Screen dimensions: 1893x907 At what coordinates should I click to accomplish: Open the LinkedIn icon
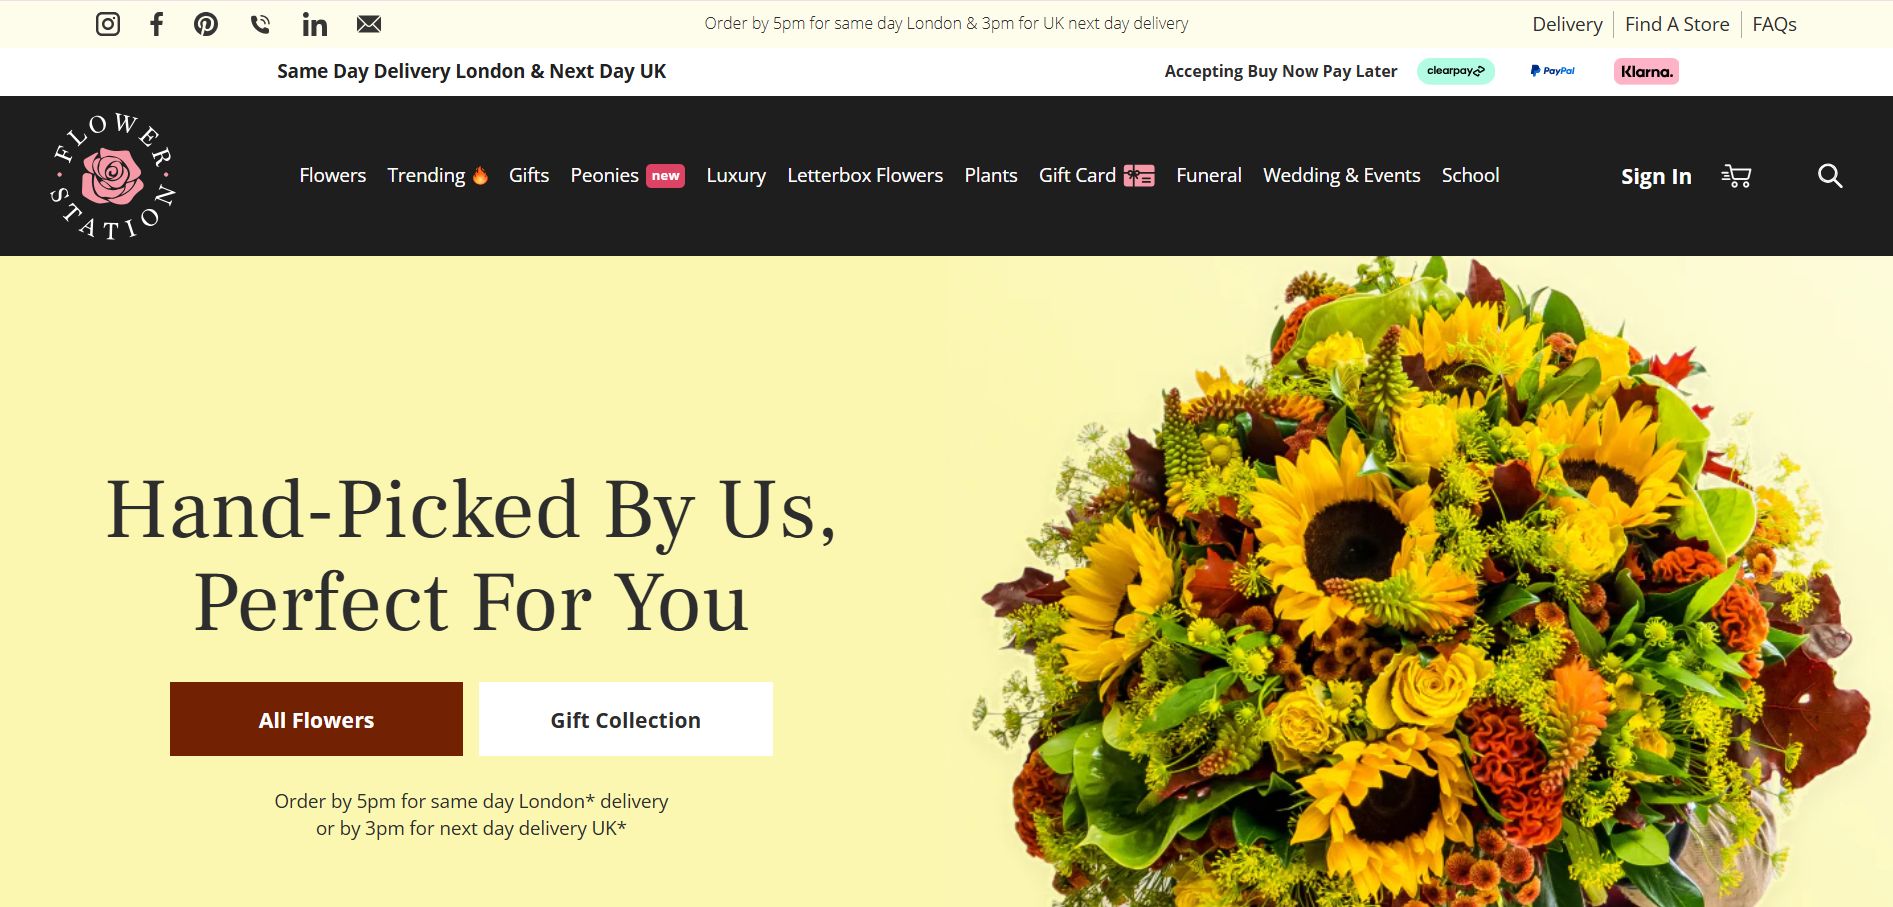pyautogui.click(x=315, y=24)
